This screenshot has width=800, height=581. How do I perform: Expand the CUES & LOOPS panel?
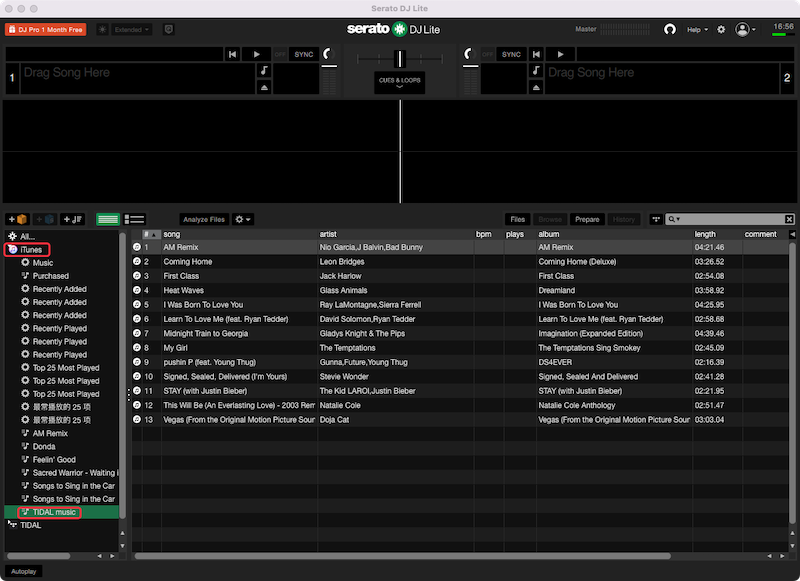point(399,82)
